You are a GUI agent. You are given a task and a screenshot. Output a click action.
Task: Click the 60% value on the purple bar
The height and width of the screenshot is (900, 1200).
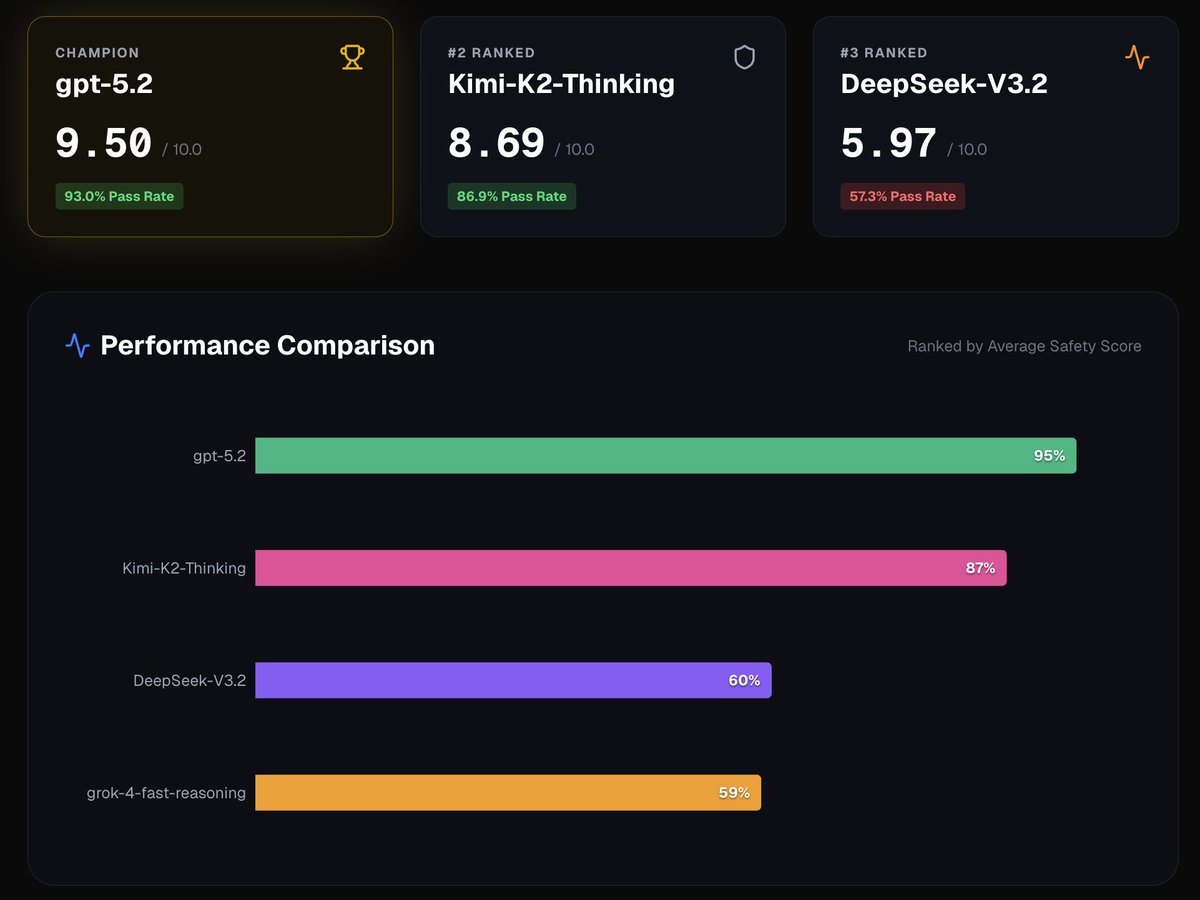(x=744, y=680)
